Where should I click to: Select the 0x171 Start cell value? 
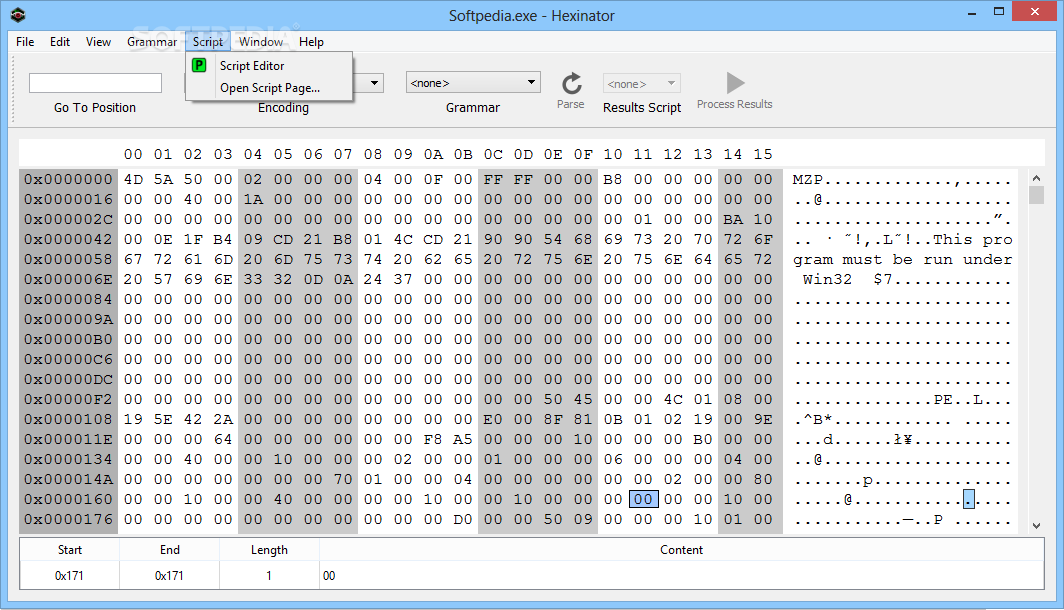69,575
